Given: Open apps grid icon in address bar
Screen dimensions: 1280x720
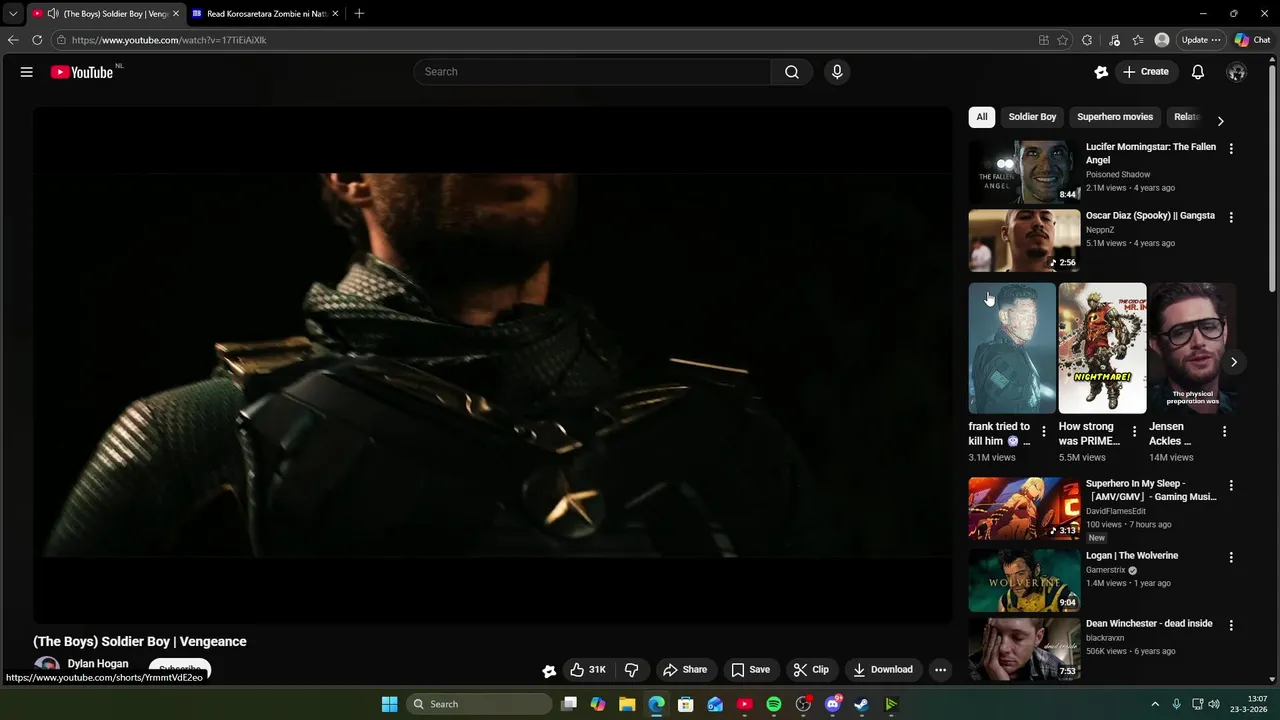Looking at the screenshot, I should [x=1044, y=40].
